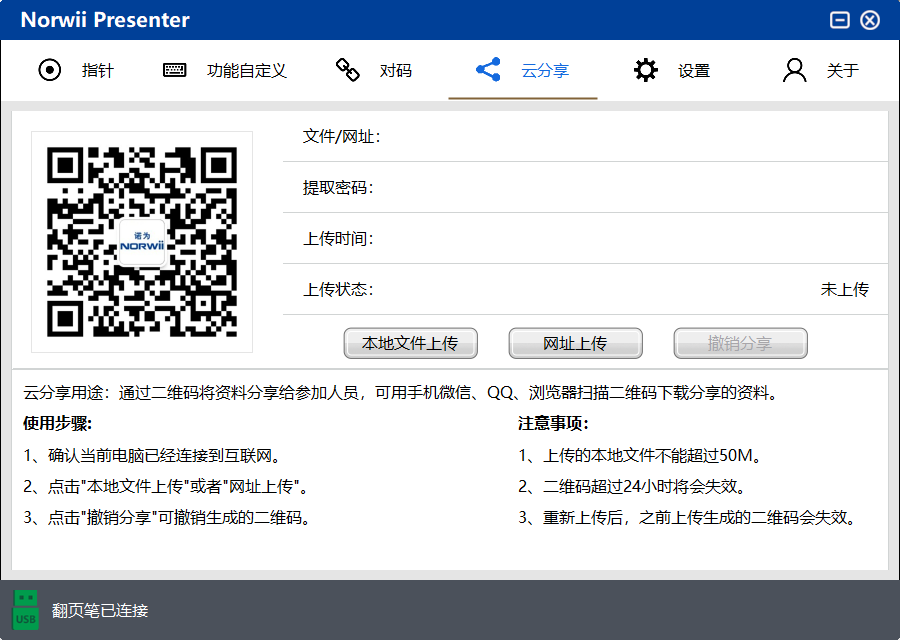The height and width of the screenshot is (640, 900).
Task: Select the 云分享 tab
Action: [523, 70]
